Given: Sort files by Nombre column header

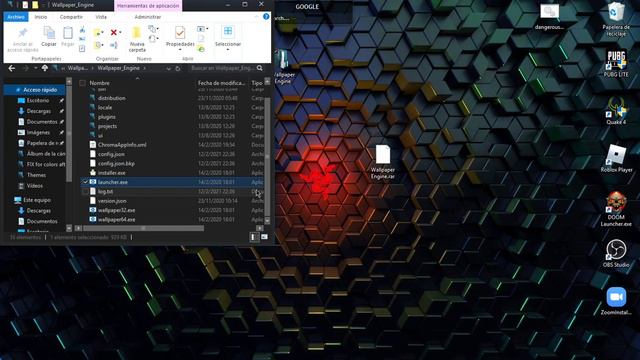Looking at the screenshot, I should click(100, 83).
